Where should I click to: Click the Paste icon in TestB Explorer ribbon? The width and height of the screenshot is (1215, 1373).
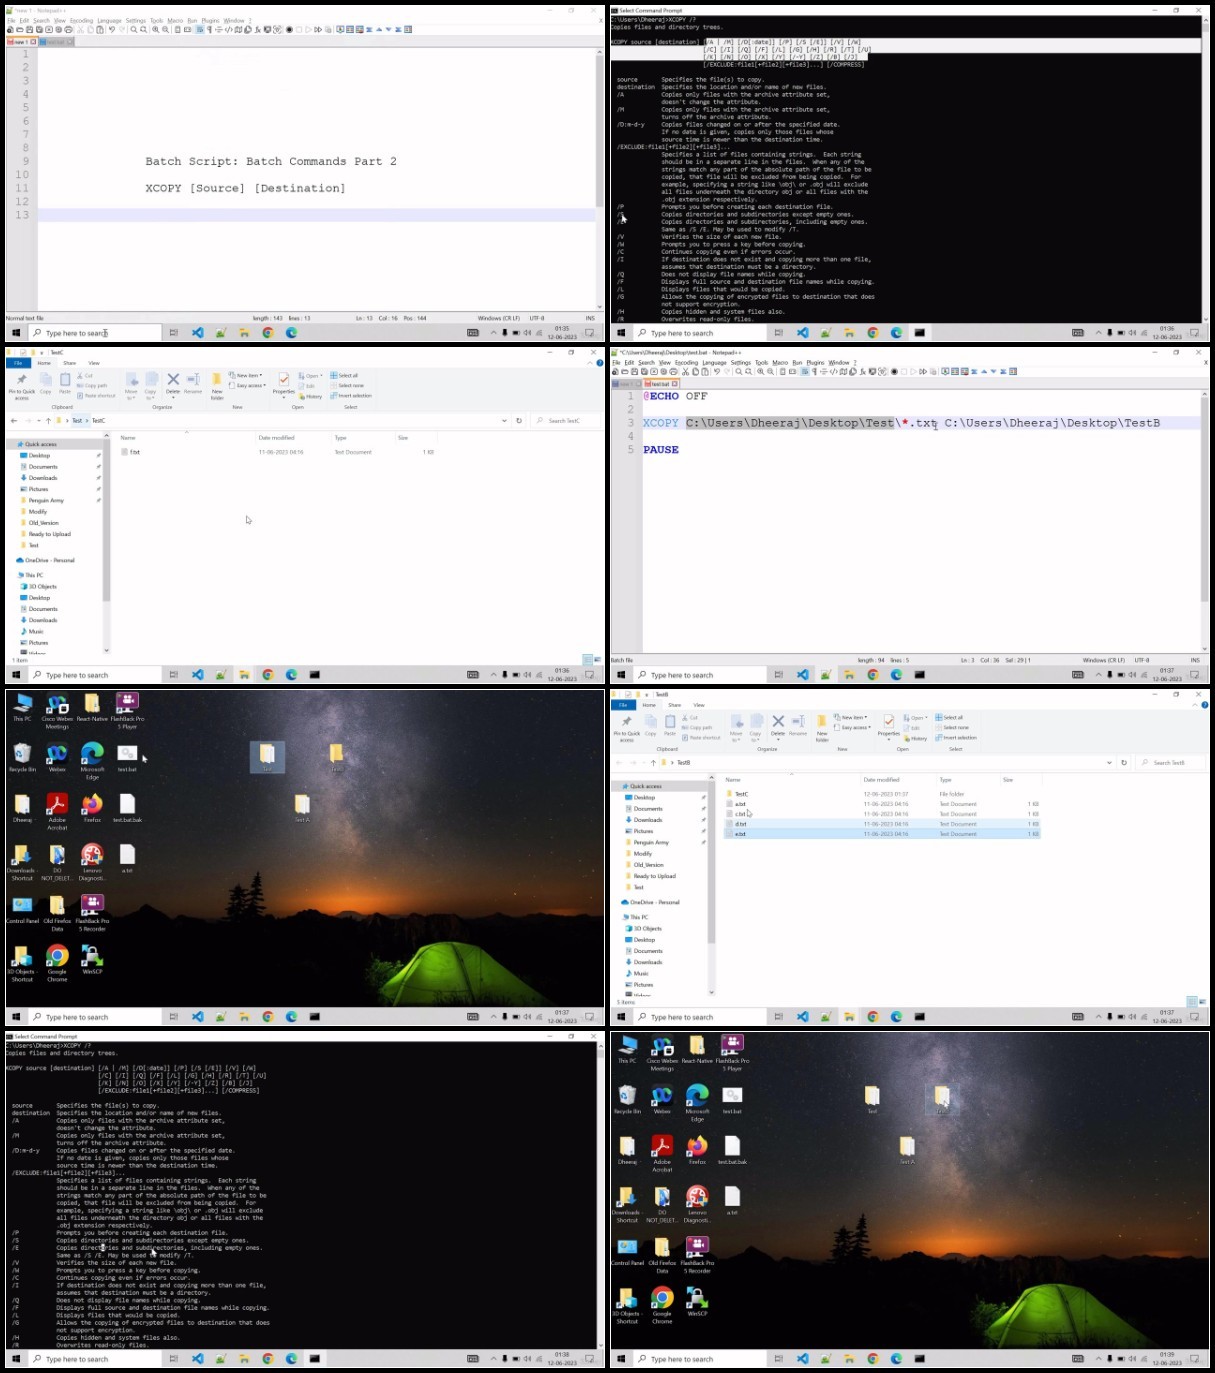670,725
